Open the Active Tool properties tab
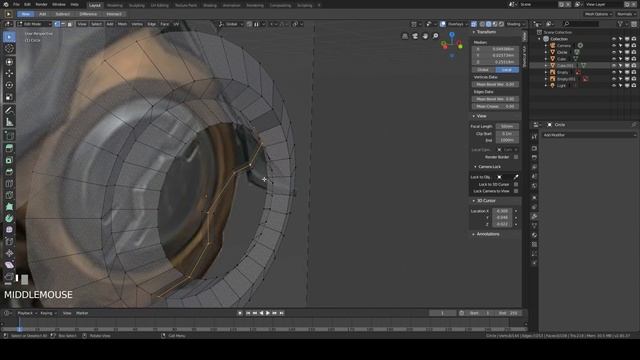640x360 pixels. [534, 137]
